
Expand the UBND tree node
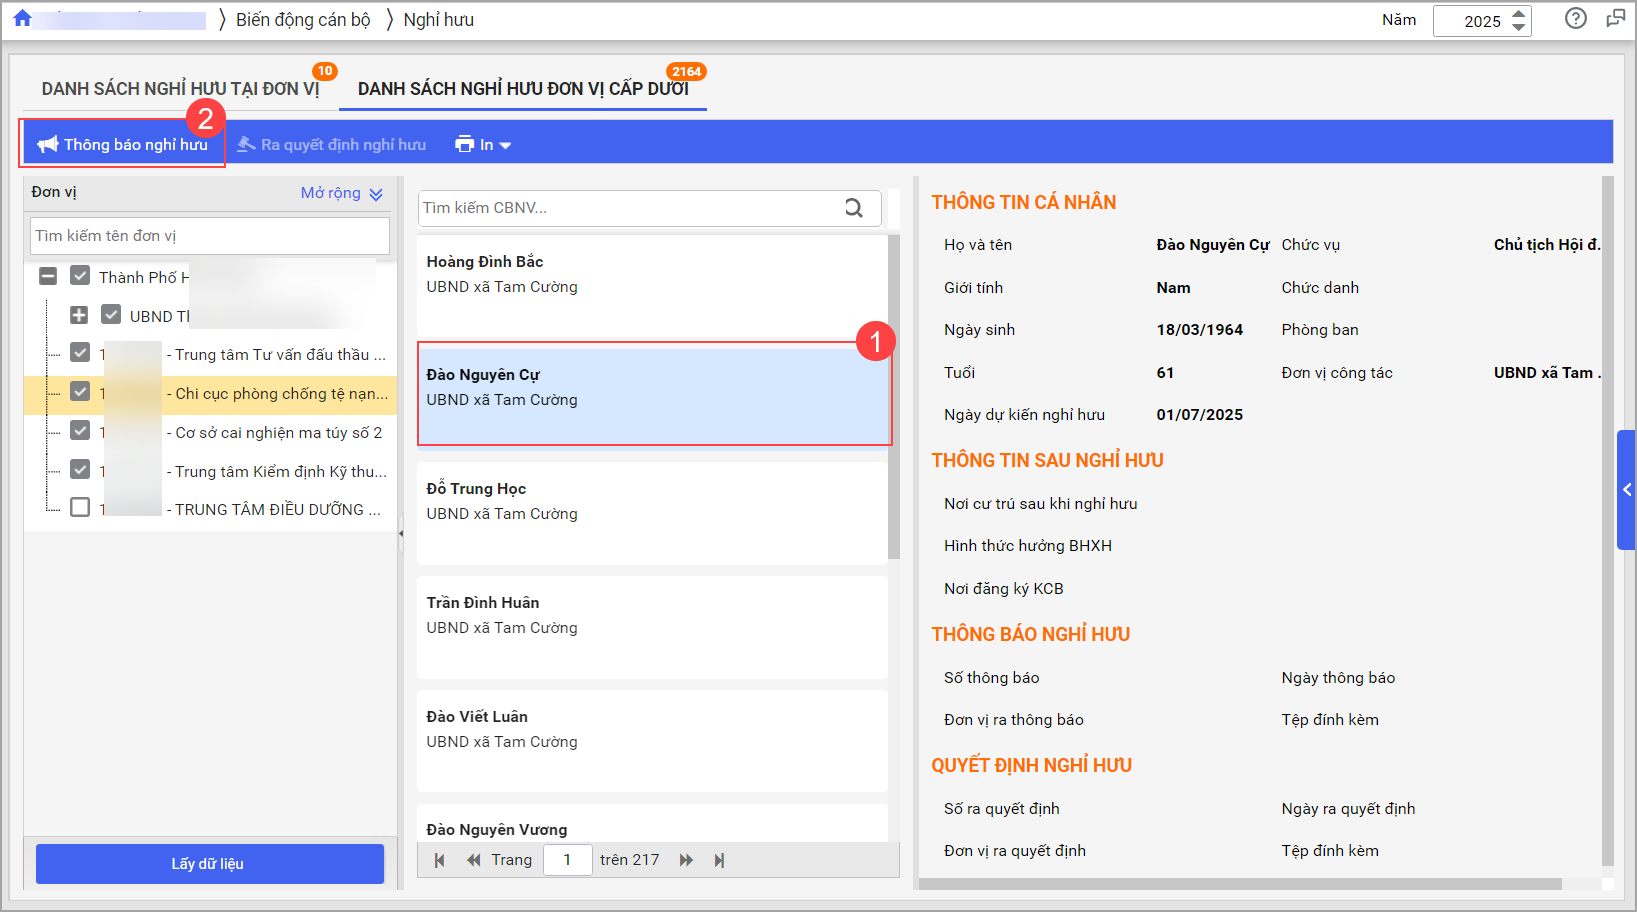[79, 315]
